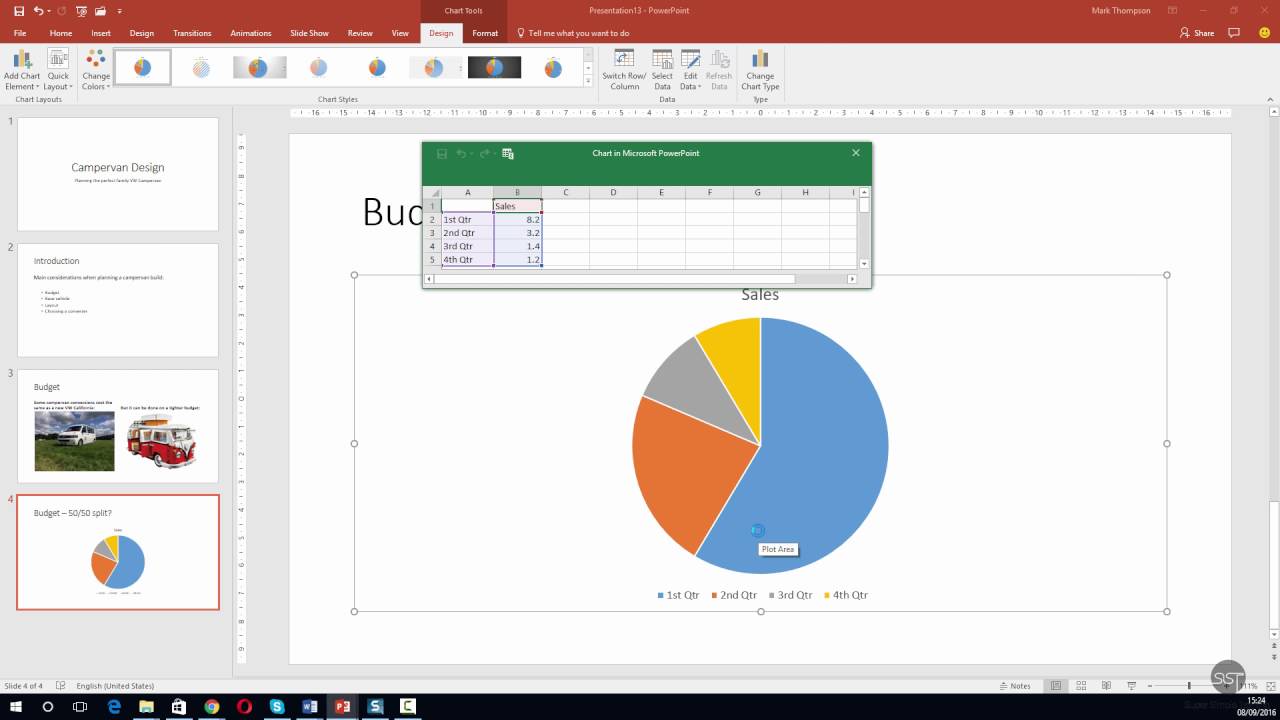Click Edit Data in Microsoft Excel icon
Image resolution: width=1280 pixels, height=720 pixels.
tap(508, 154)
